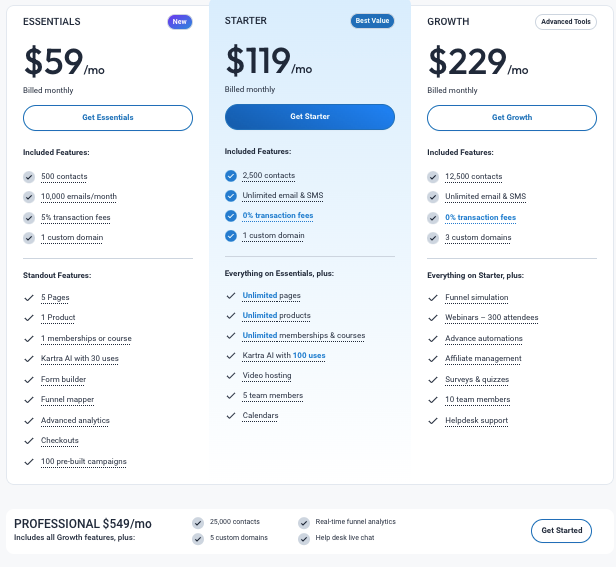Screen dimensions: 616x567
Task: Click Get Started for Professional plan
Action: 561,530
